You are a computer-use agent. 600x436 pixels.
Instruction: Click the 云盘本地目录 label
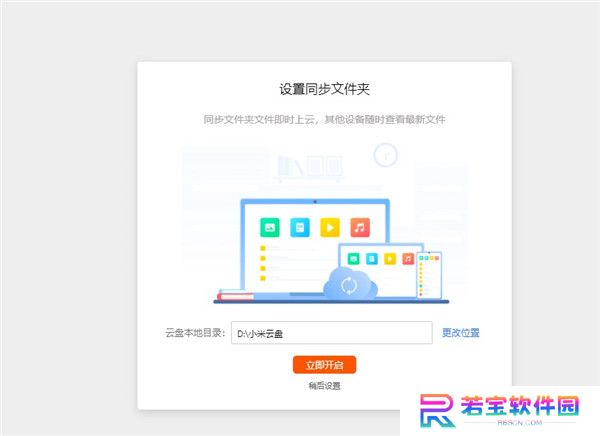pyautogui.click(x=195, y=333)
